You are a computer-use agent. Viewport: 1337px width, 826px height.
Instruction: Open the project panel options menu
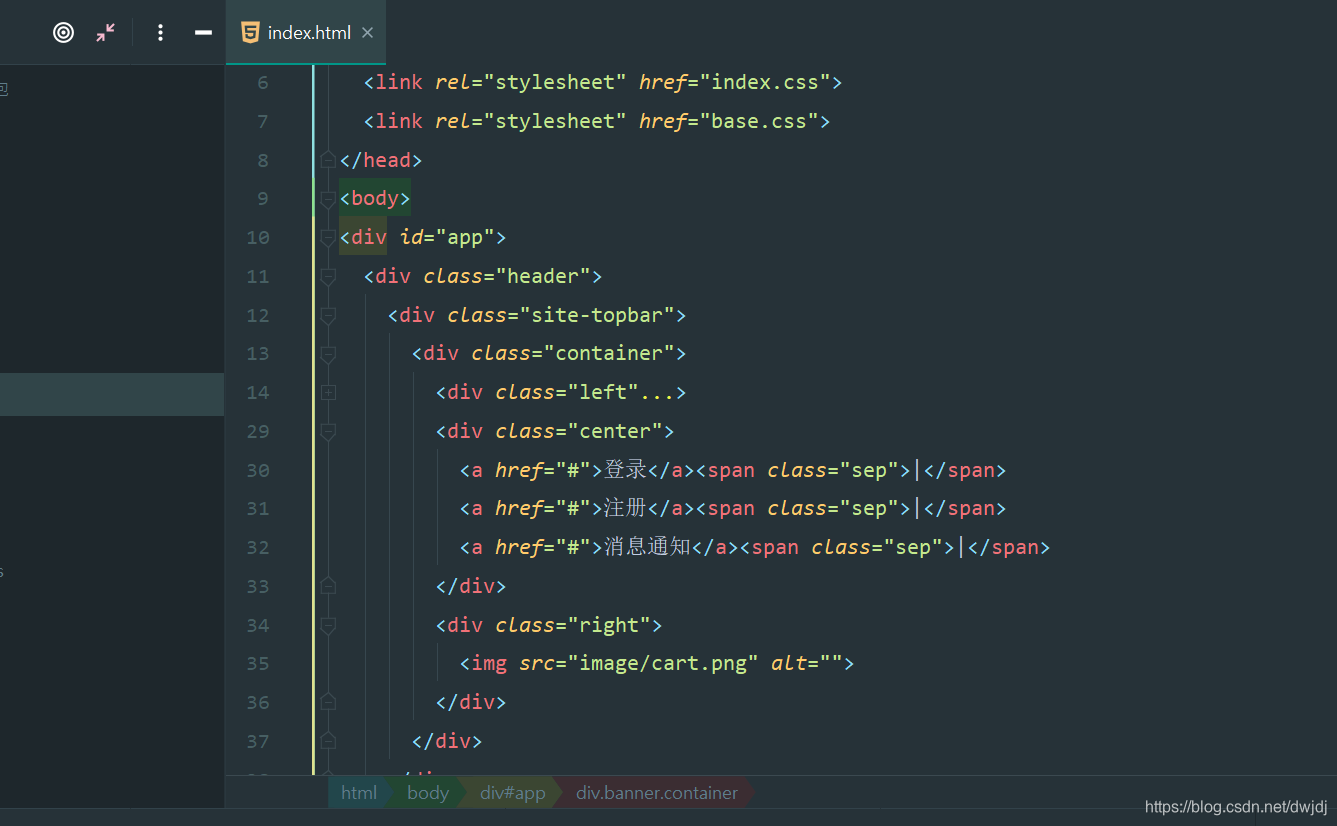tap(160, 33)
